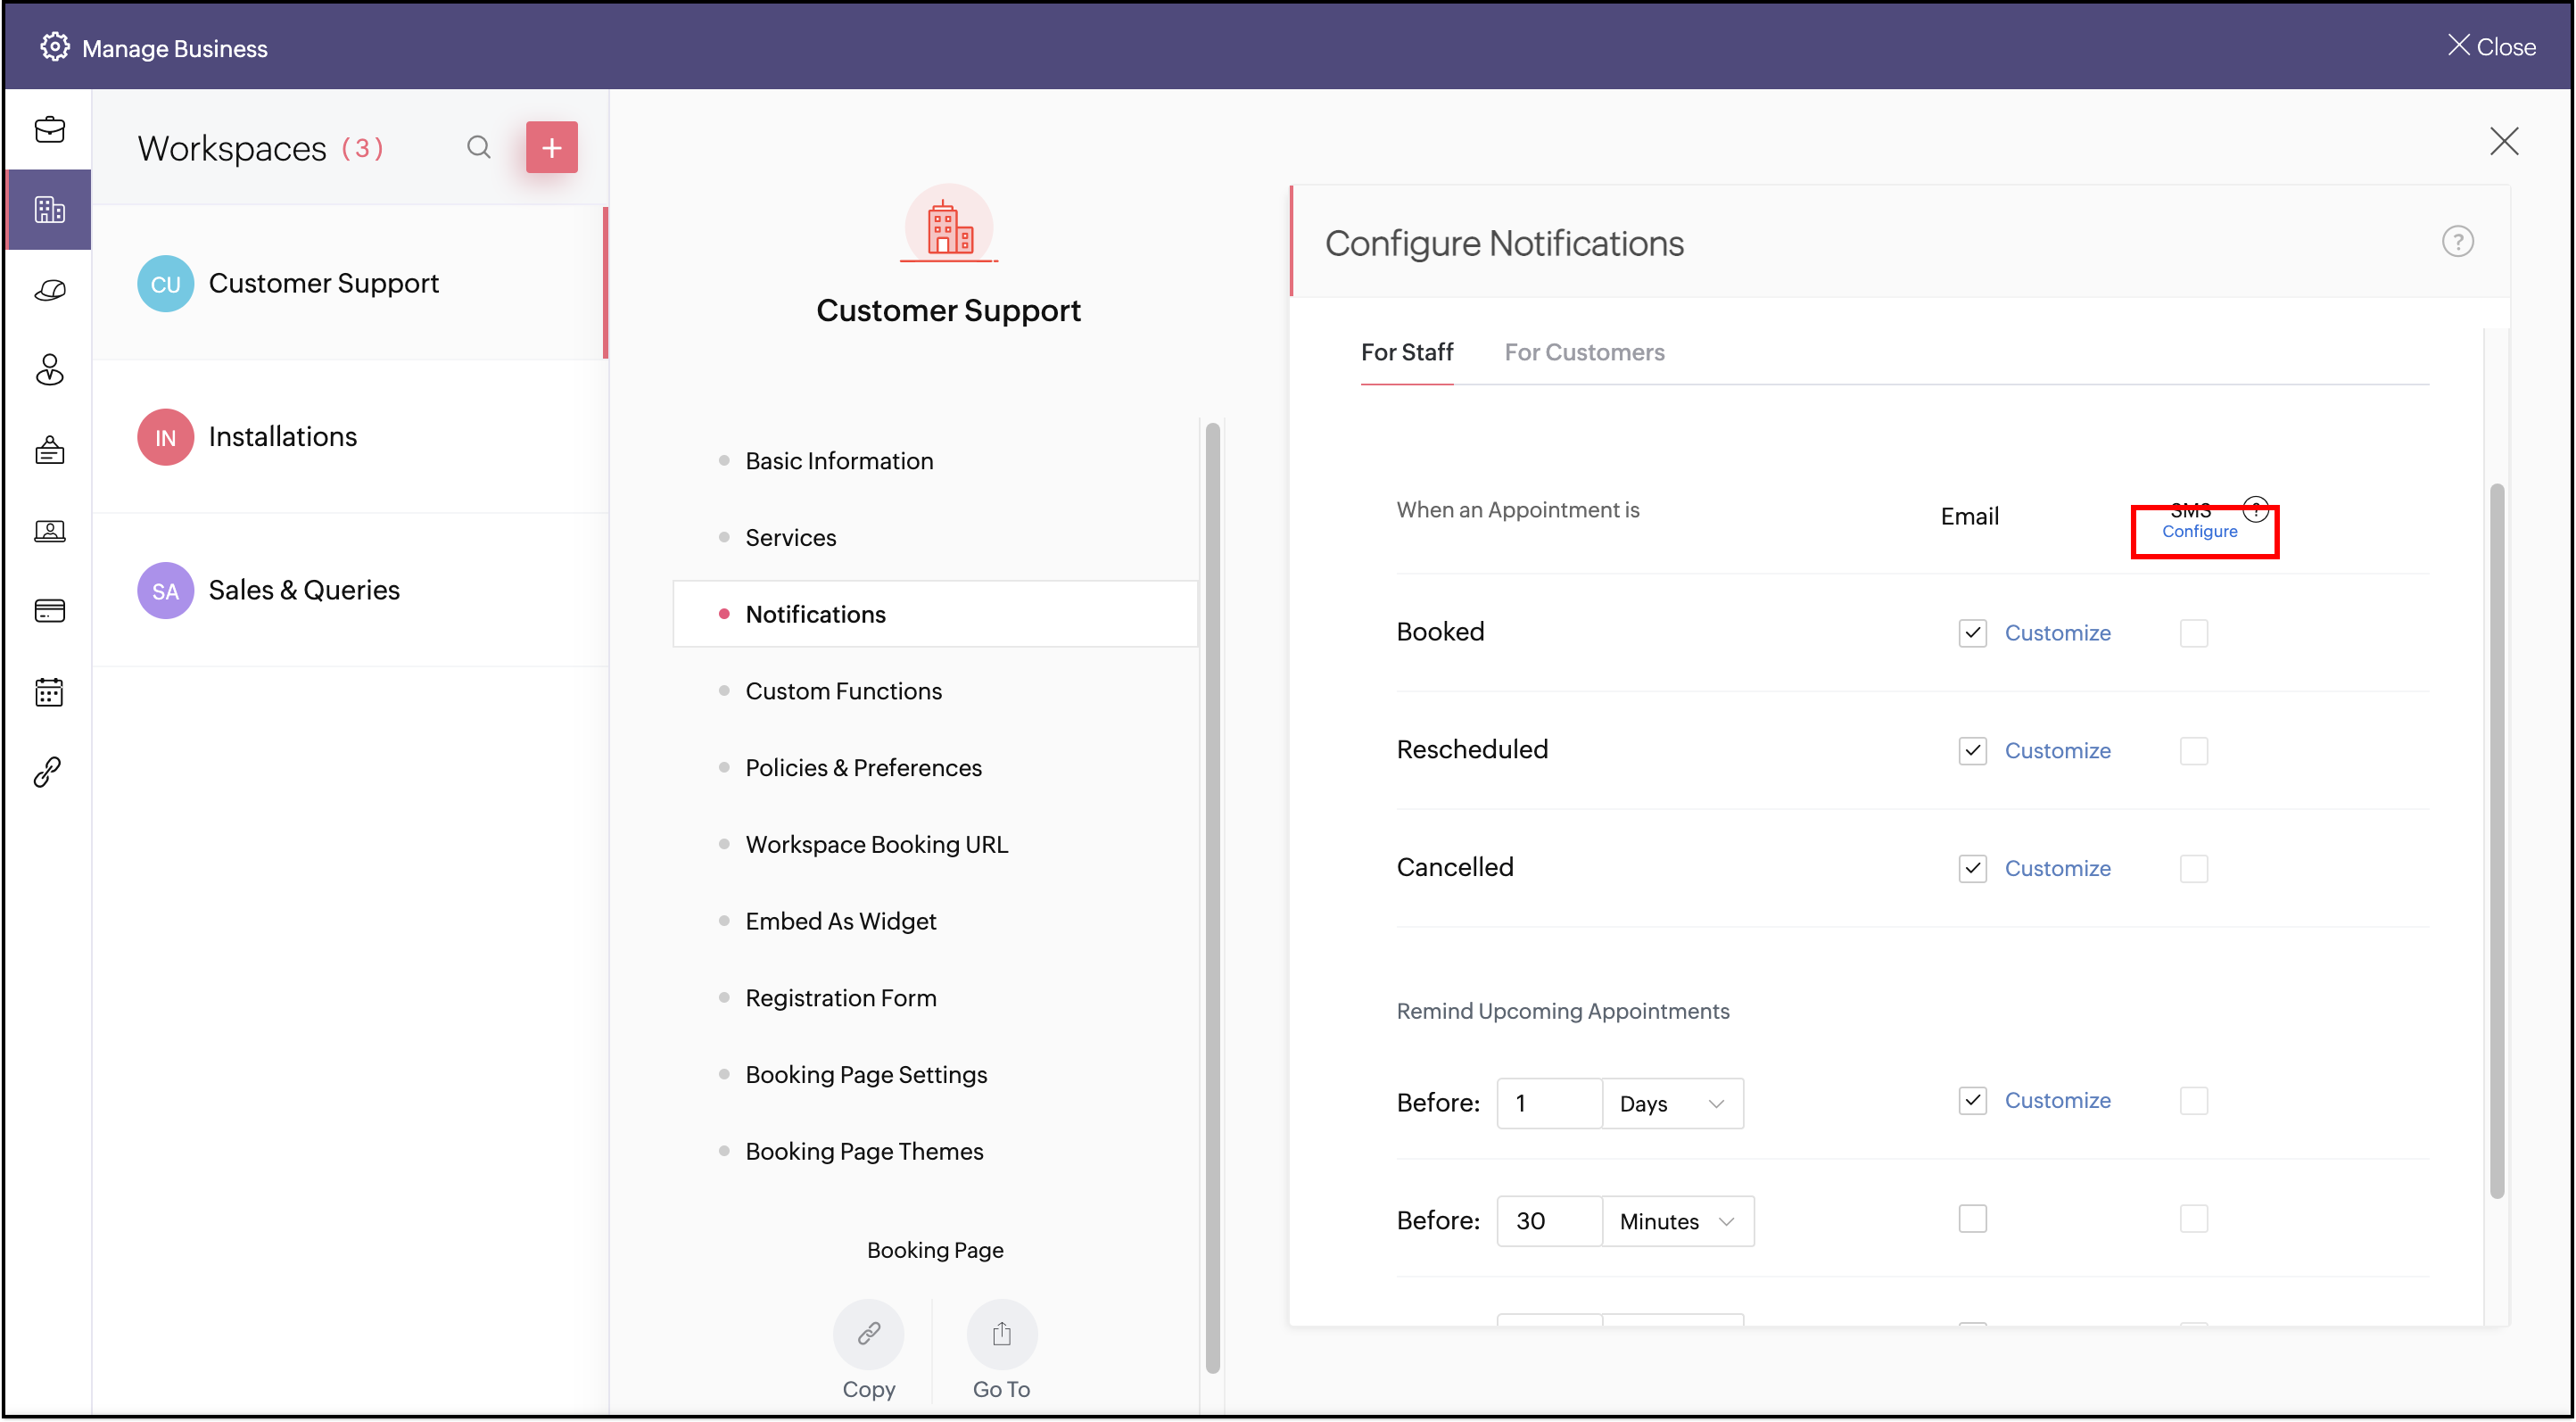Screen dimensions: 2576x1422
Task: Copy the booking page link icon
Action: click(x=868, y=1334)
